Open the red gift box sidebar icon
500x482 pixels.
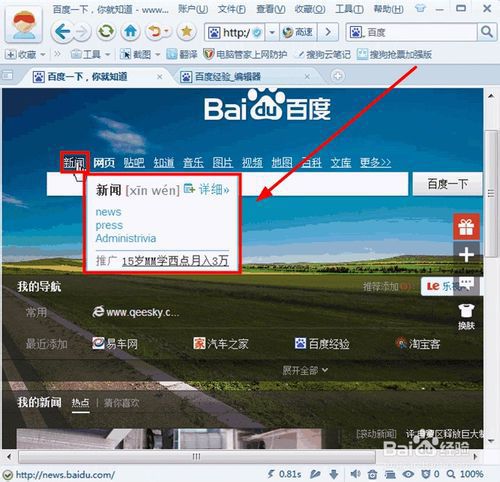click(466, 227)
